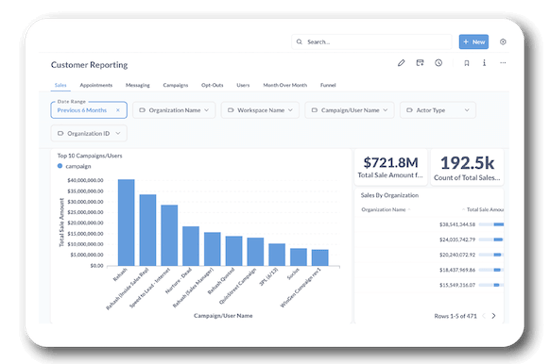Focus the Search input field
Screen dimensions: 550x364
[x=372, y=42]
